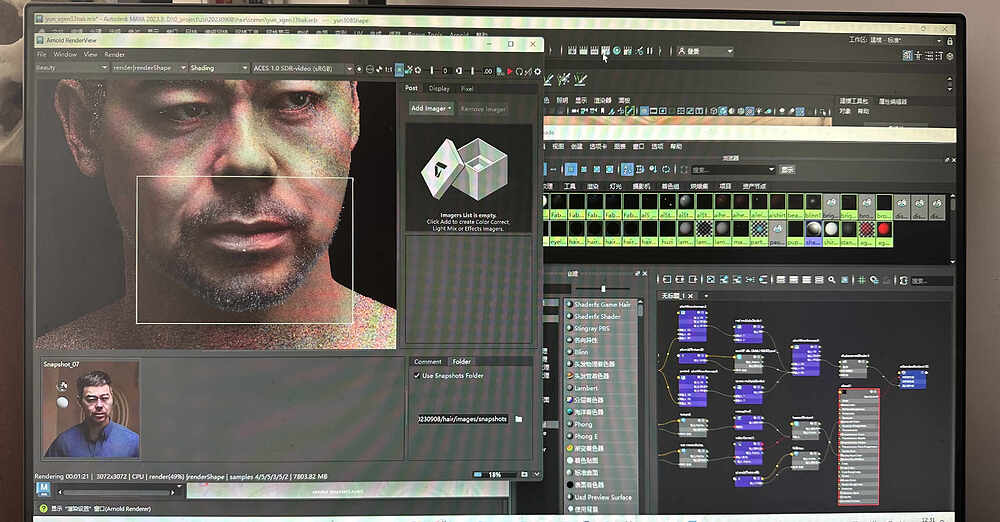Switch to the Display tab in RenderView
1000x522 pixels.
[439, 89]
